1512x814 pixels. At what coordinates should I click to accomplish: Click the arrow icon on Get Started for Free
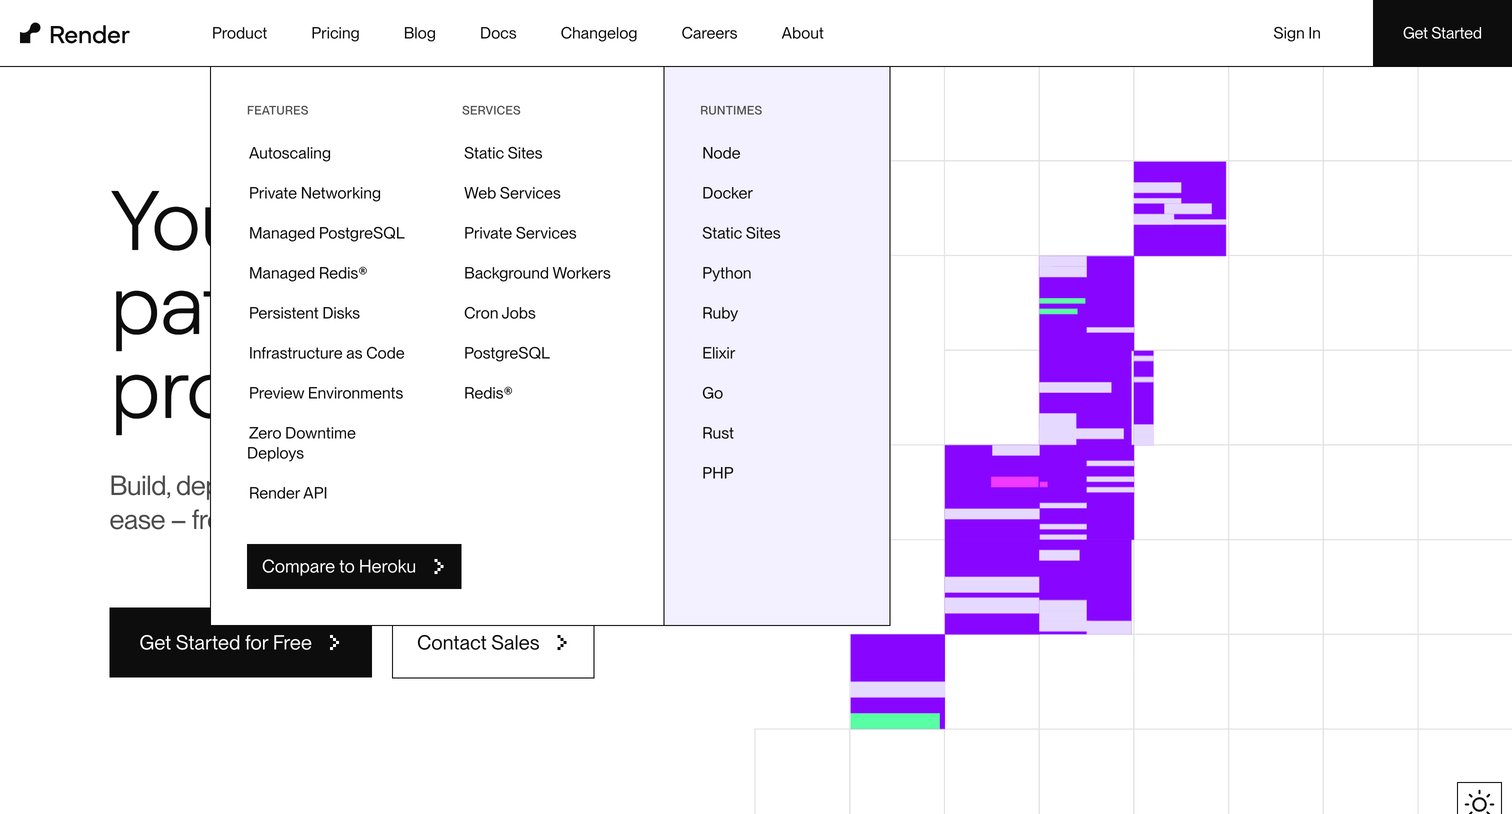pos(334,643)
